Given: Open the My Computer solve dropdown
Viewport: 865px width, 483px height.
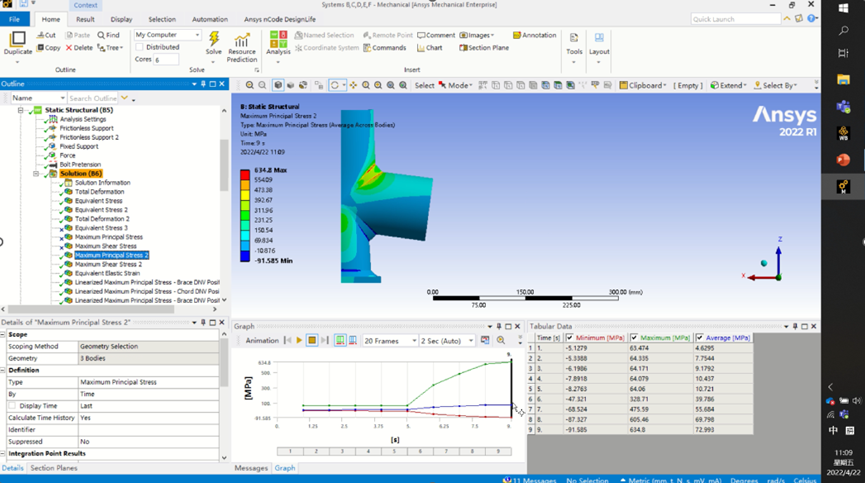Looking at the screenshot, I should point(167,35).
